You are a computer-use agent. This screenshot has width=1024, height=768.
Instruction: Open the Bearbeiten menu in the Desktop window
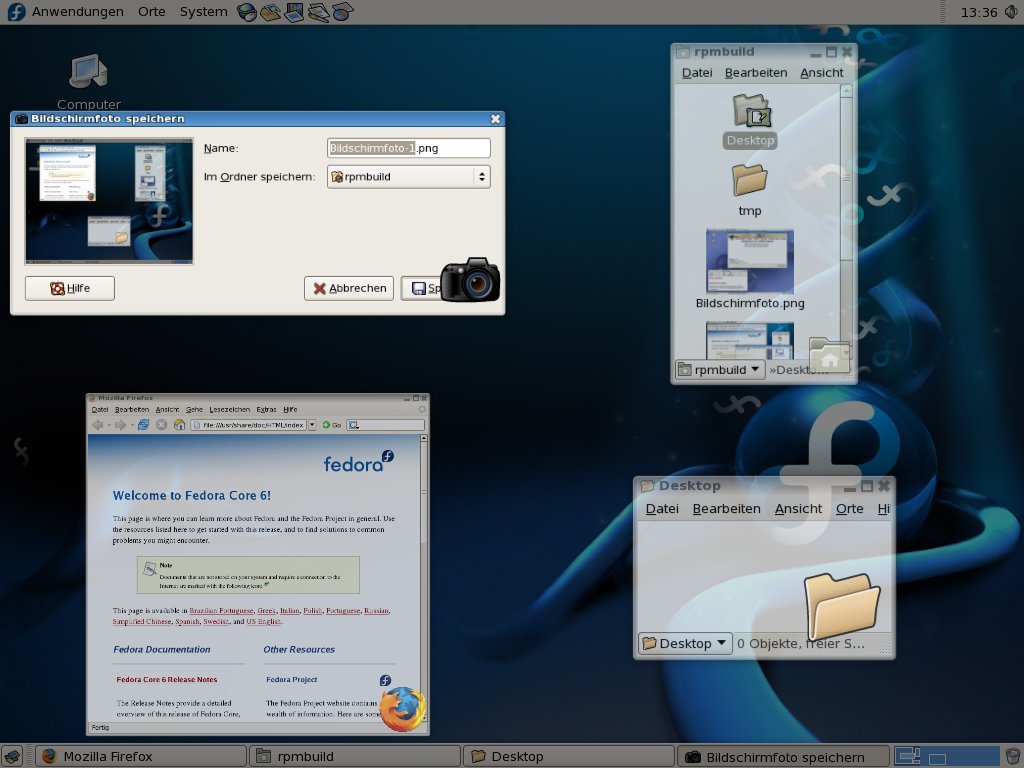[x=726, y=508]
